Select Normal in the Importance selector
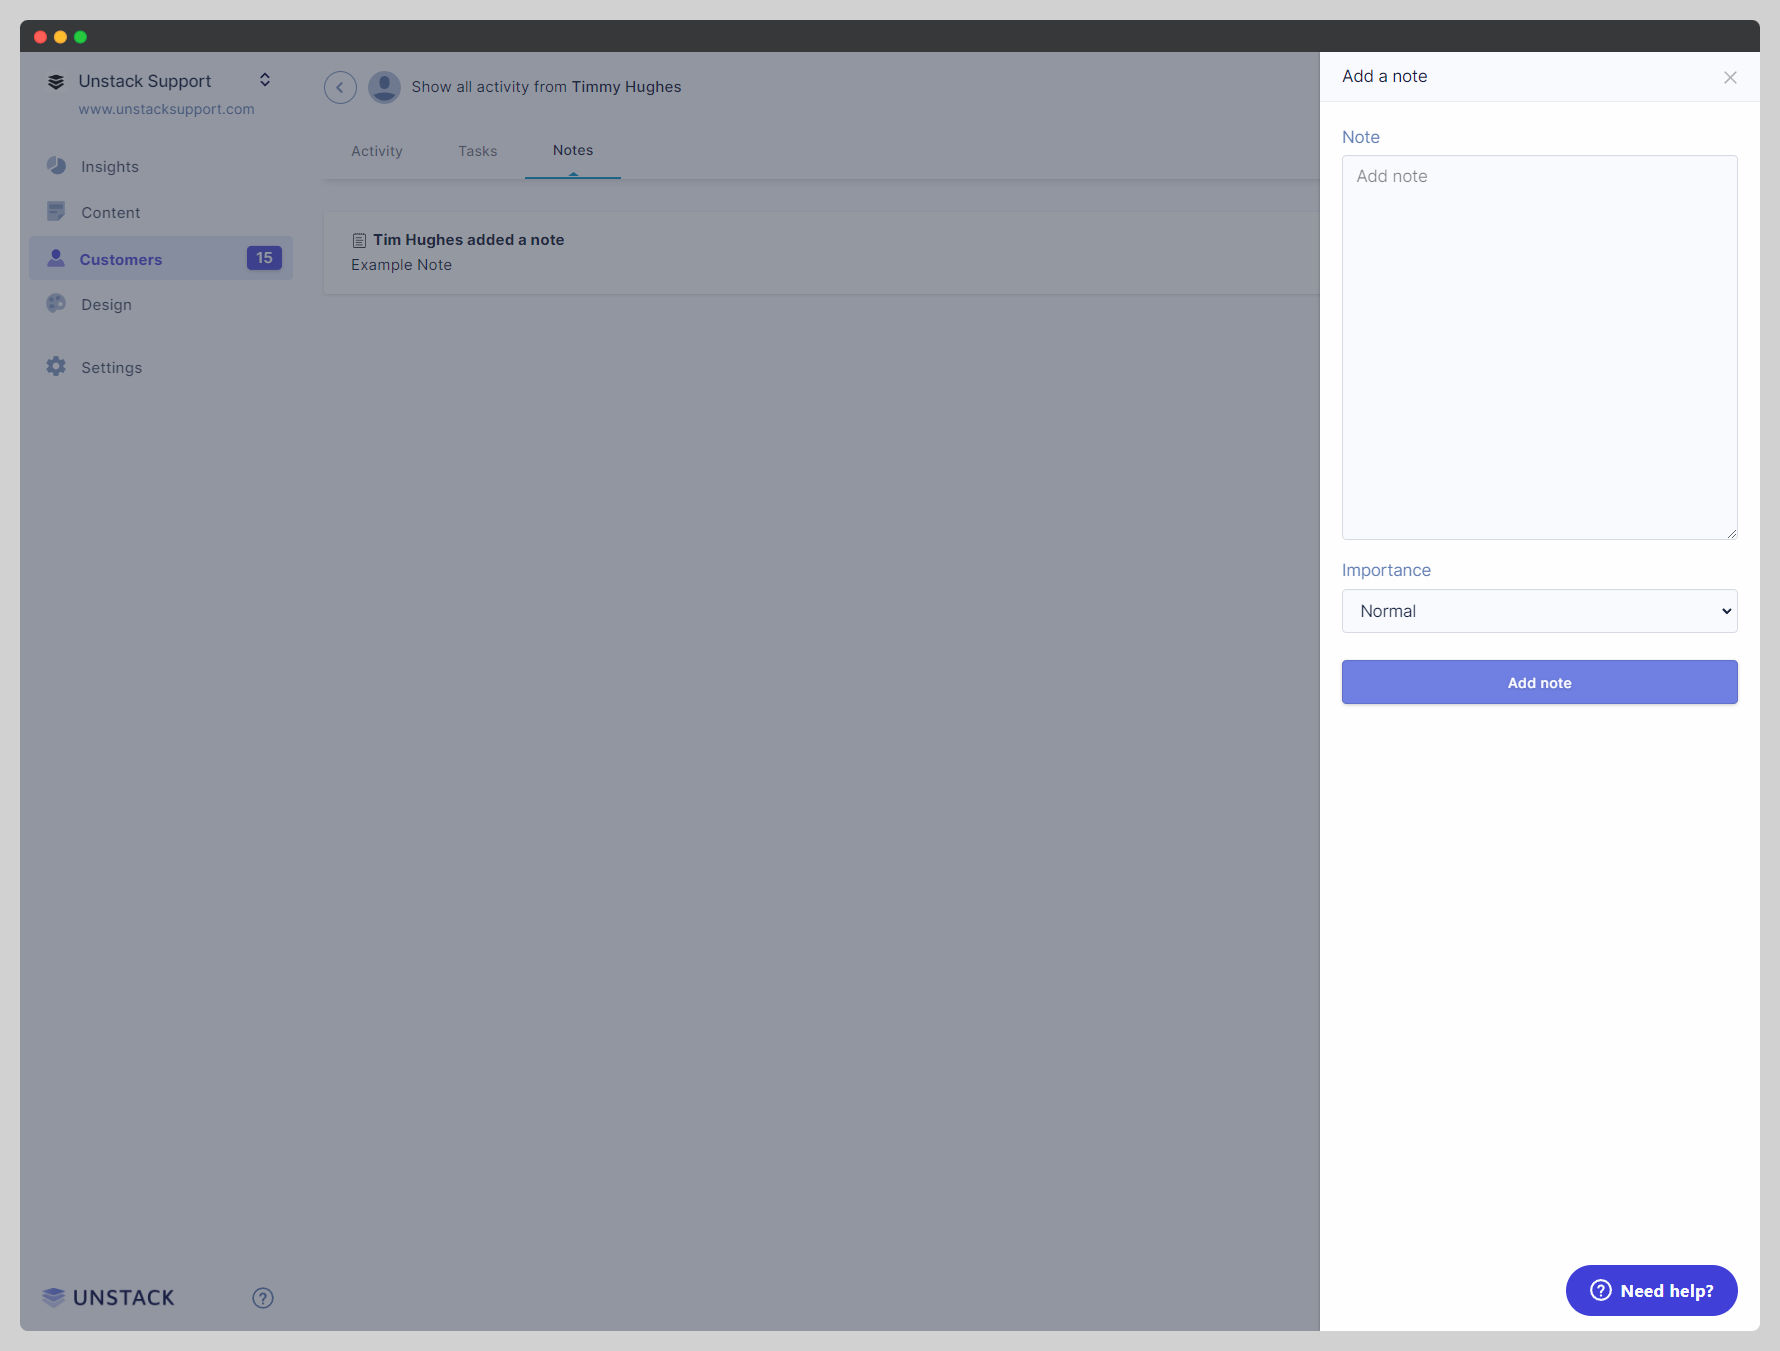1780x1351 pixels. tap(1539, 611)
